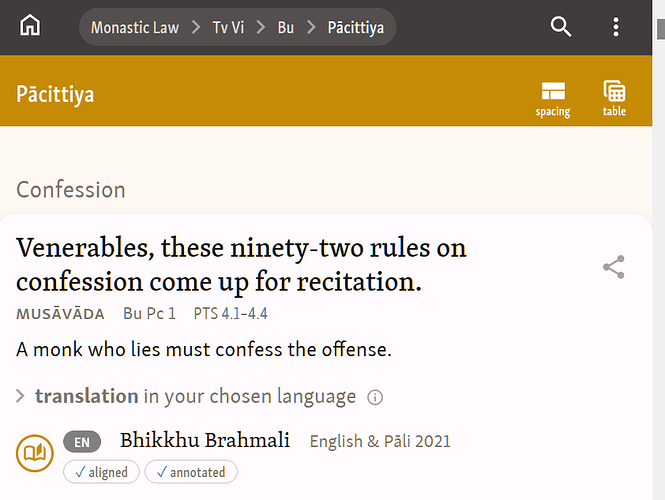Toggle the spacing view icon
The height and width of the screenshot is (500, 665).
(x=553, y=99)
